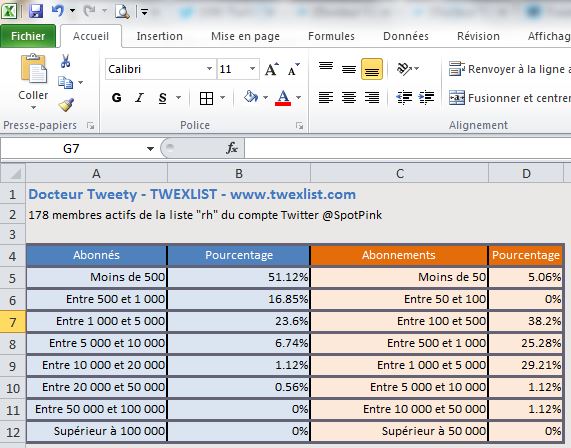The height and width of the screenshot is (448, 571).
Task: Toggle middle vertical alignment
Action: 349,68
